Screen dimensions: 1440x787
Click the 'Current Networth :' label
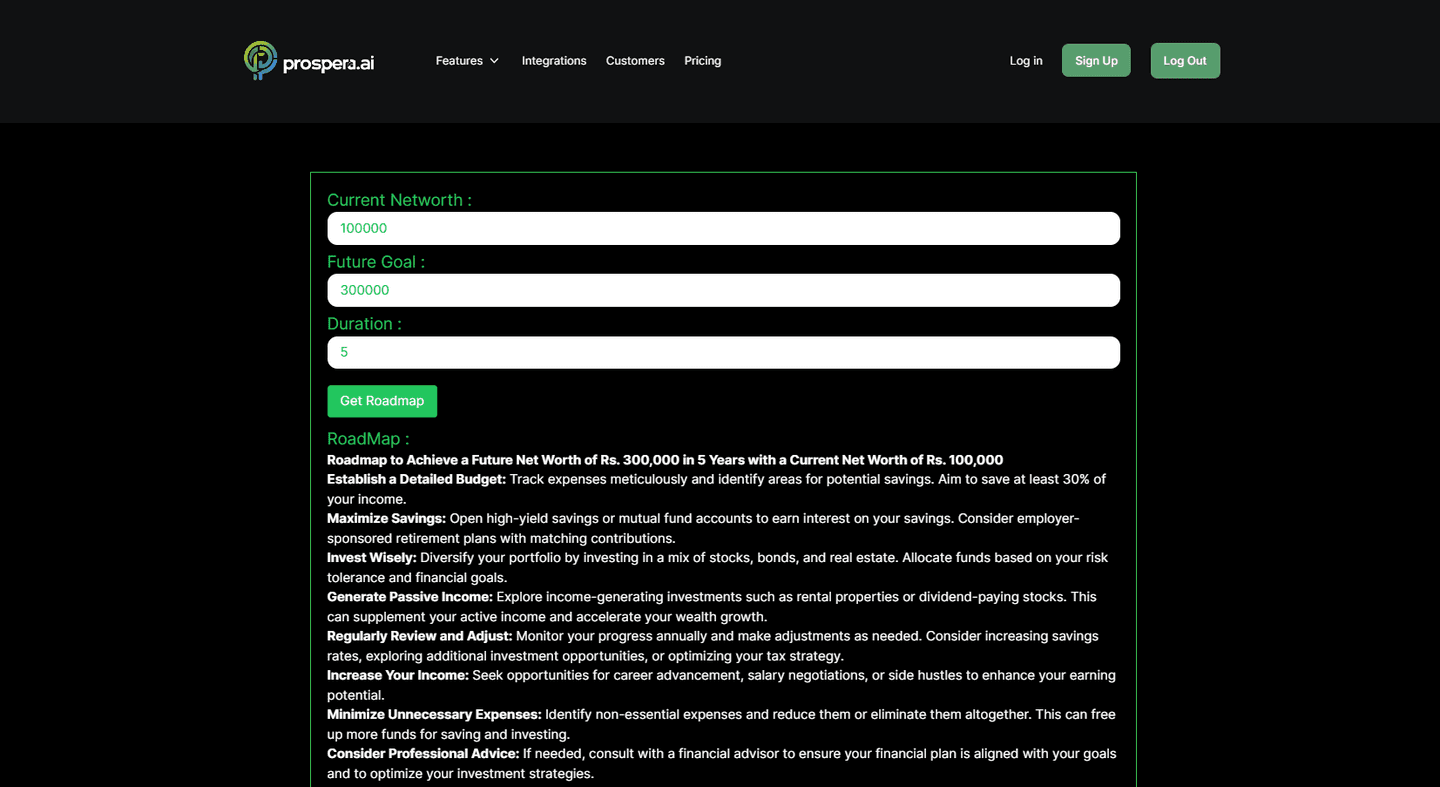[x=399, y=200]
